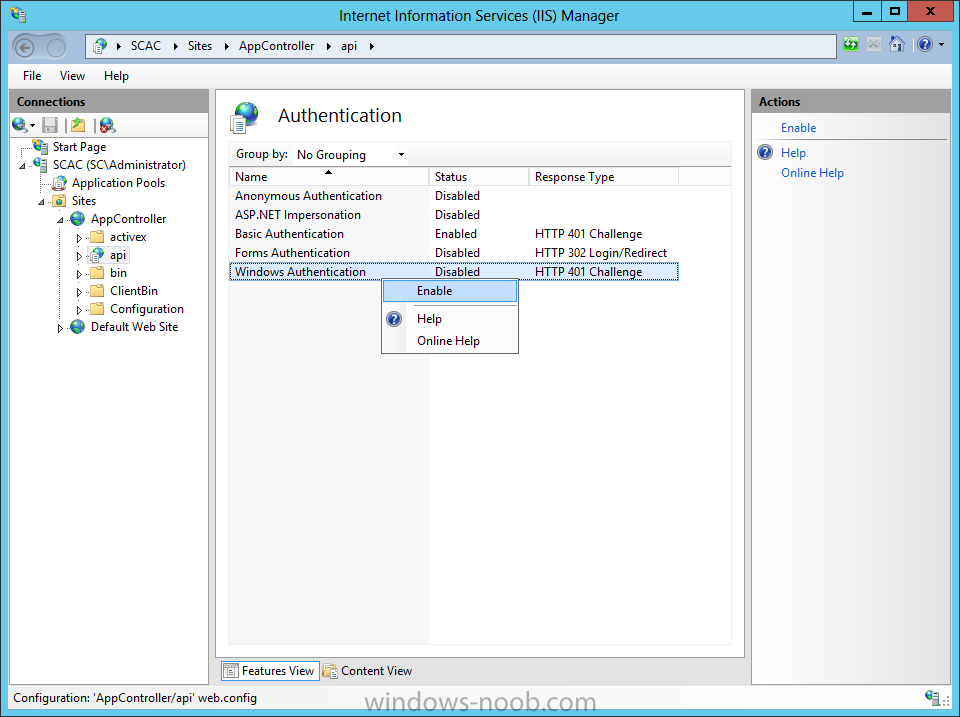The image size is (960, 717).
Task: Open the View menu
Action: click(72, 76)
